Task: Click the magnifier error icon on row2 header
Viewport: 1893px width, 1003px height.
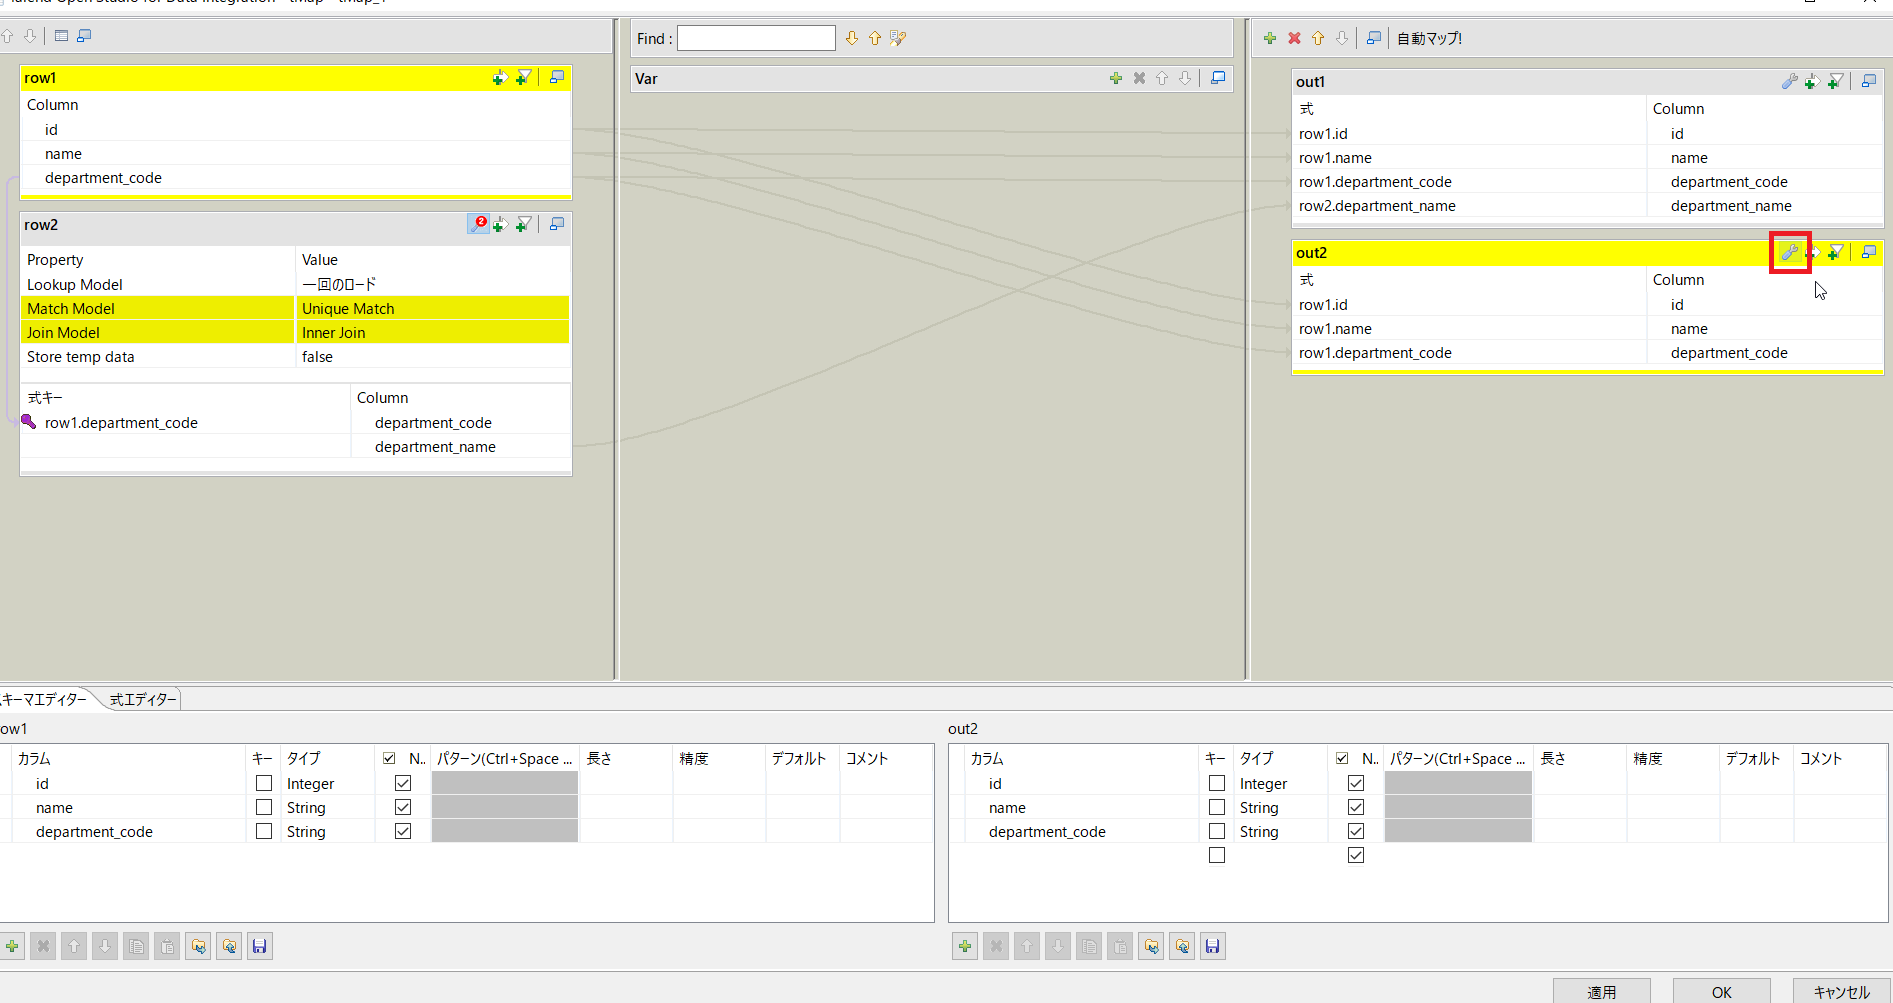Action: (479, 223)
